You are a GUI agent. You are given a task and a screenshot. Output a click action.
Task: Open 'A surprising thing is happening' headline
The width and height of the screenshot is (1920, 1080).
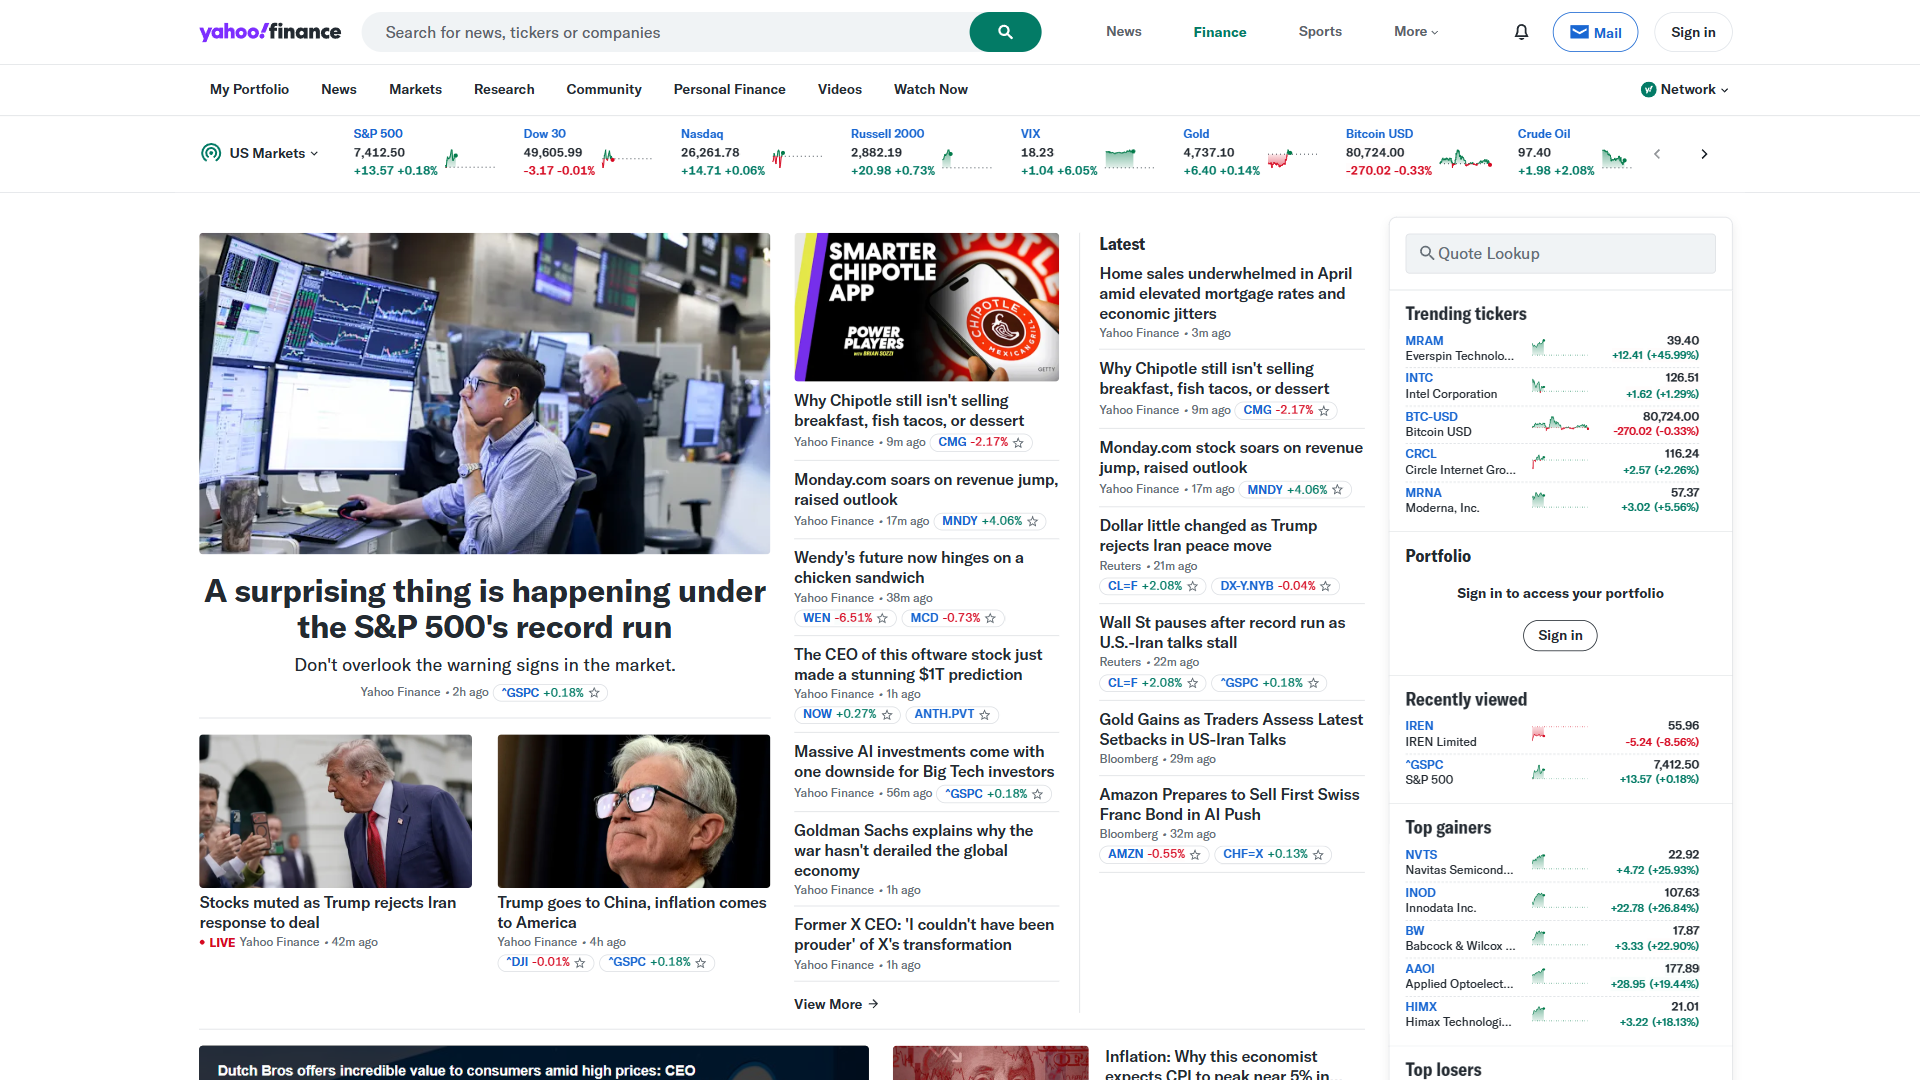(485, 609)
